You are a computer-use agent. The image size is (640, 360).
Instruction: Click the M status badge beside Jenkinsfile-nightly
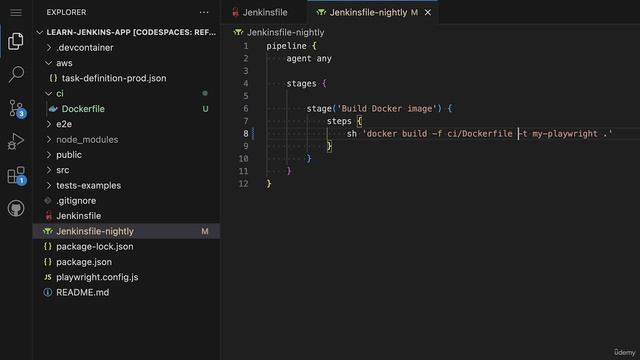pos(205,231)
